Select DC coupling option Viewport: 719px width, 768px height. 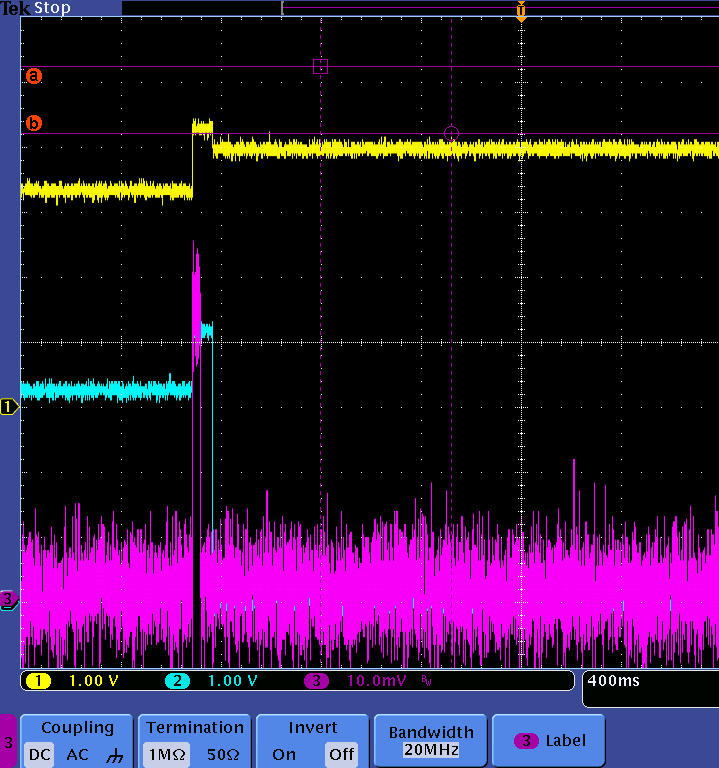[40, 754]
